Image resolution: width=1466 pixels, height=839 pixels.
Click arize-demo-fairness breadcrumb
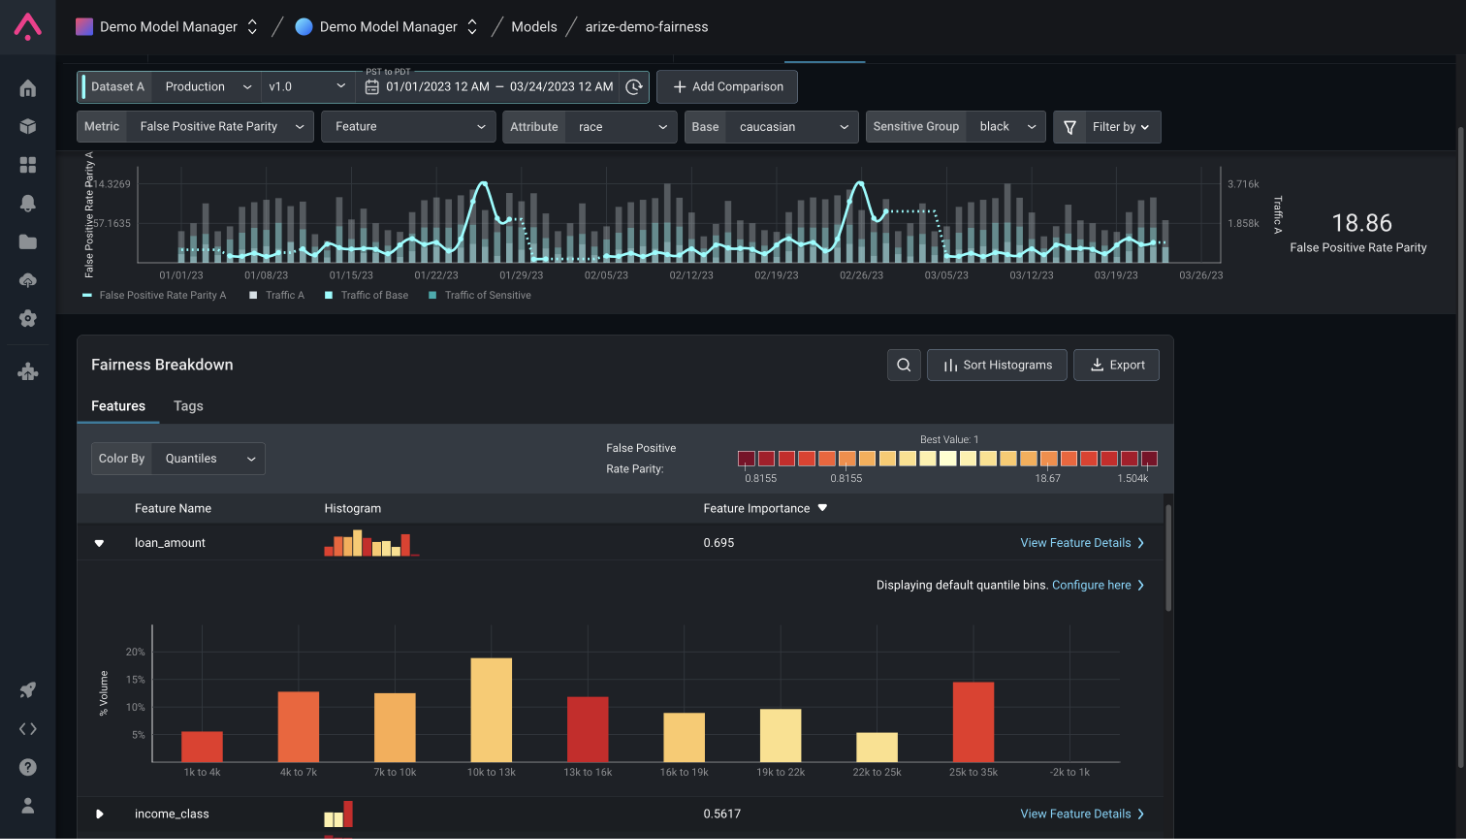[646, 27]
